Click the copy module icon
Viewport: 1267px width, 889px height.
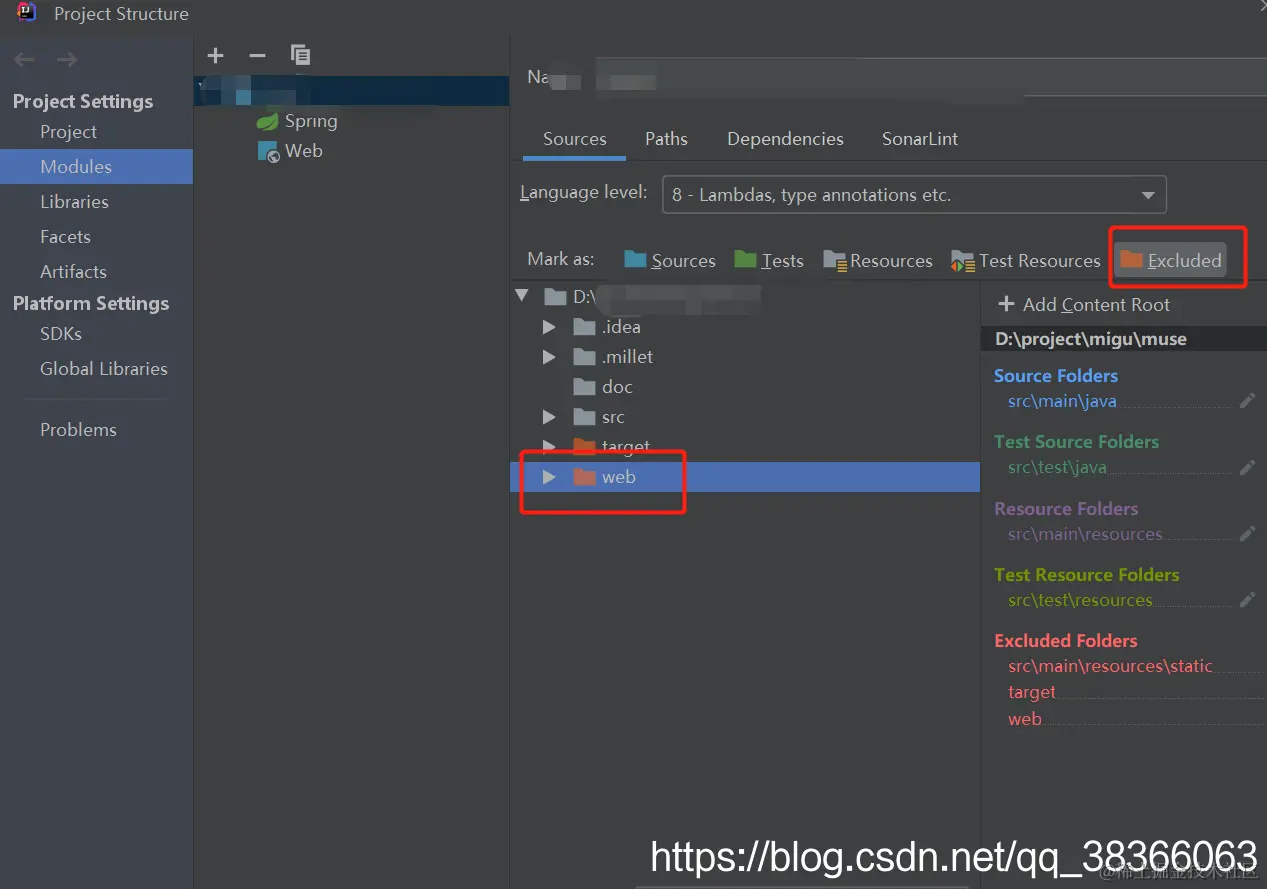tap(300, 55)
